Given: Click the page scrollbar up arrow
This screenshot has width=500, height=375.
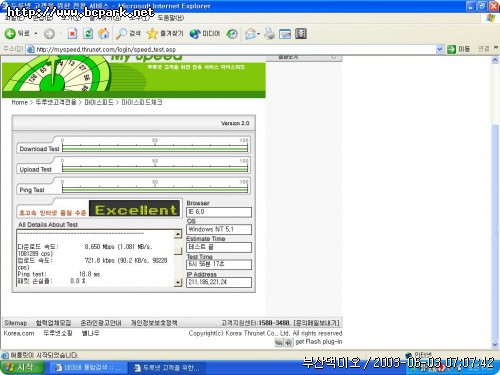Looking at the screenshot, I should click(x=495, y=60).
